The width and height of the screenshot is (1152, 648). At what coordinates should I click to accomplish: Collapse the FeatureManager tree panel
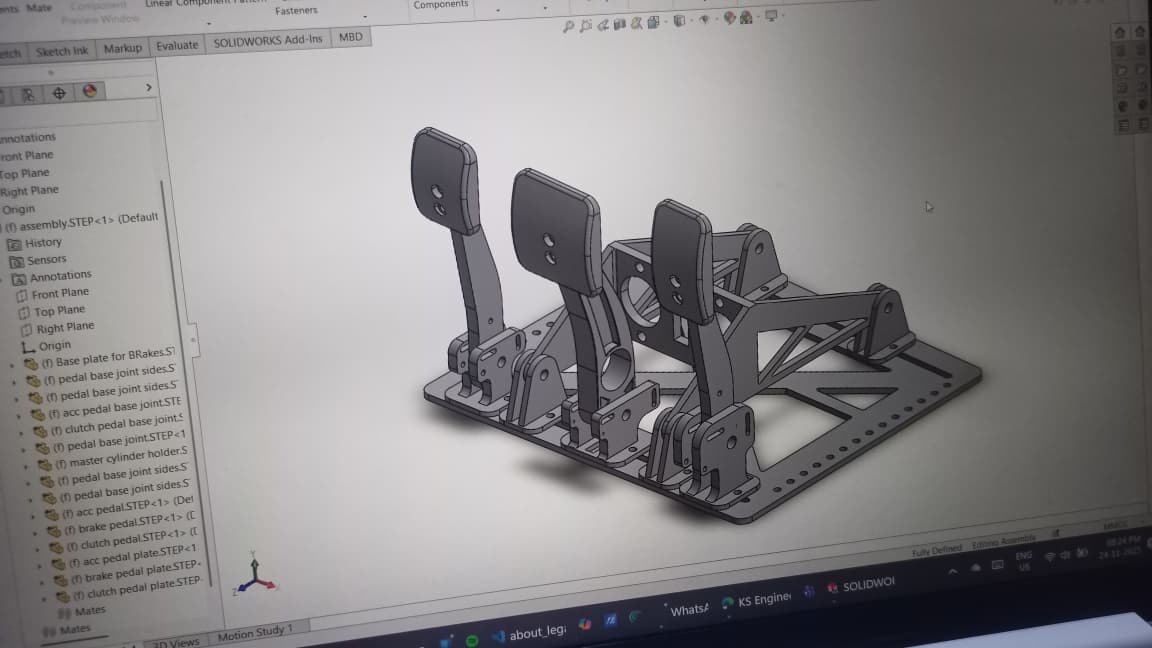150,87
